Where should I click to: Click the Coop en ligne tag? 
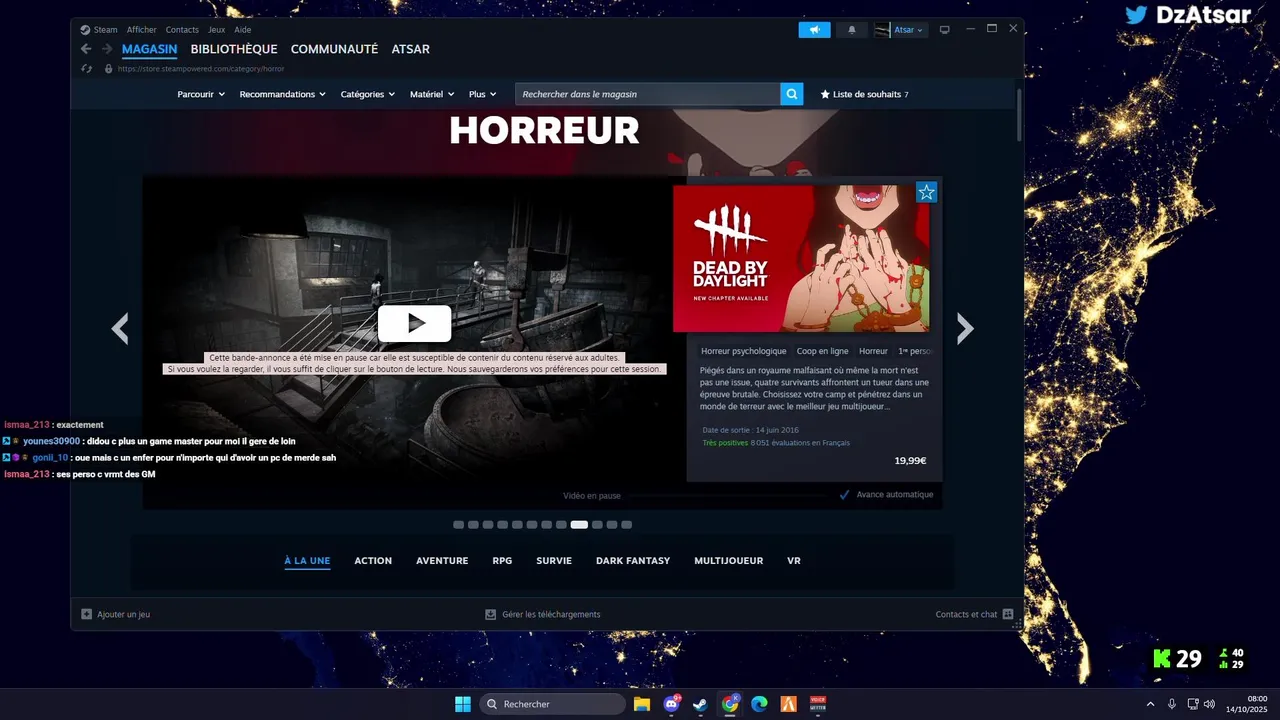822,351
